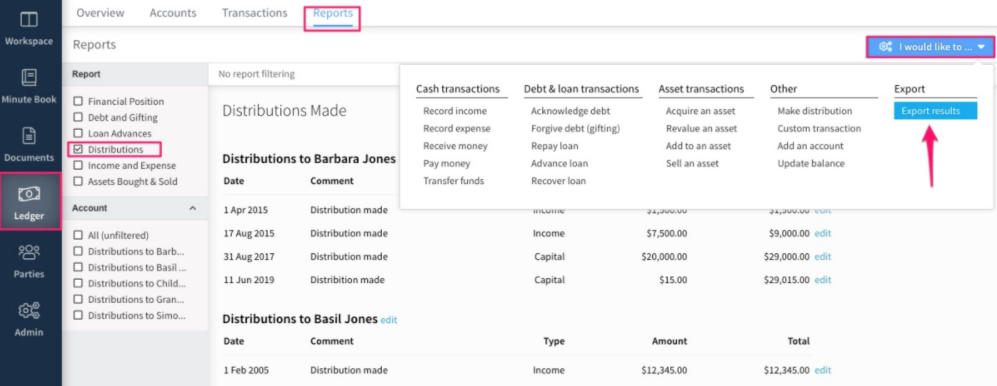Select the $20,000.00 amount cell

664,257
